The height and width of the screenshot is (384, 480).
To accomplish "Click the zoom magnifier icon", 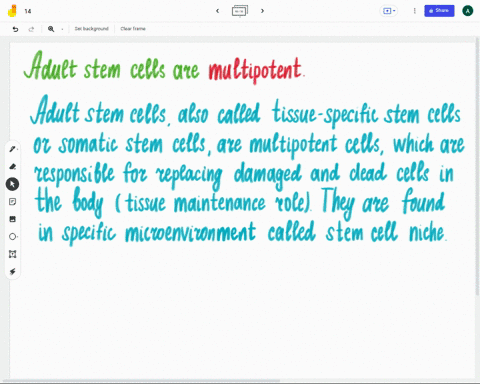I will pyautogui.click(x=51, y=29).
